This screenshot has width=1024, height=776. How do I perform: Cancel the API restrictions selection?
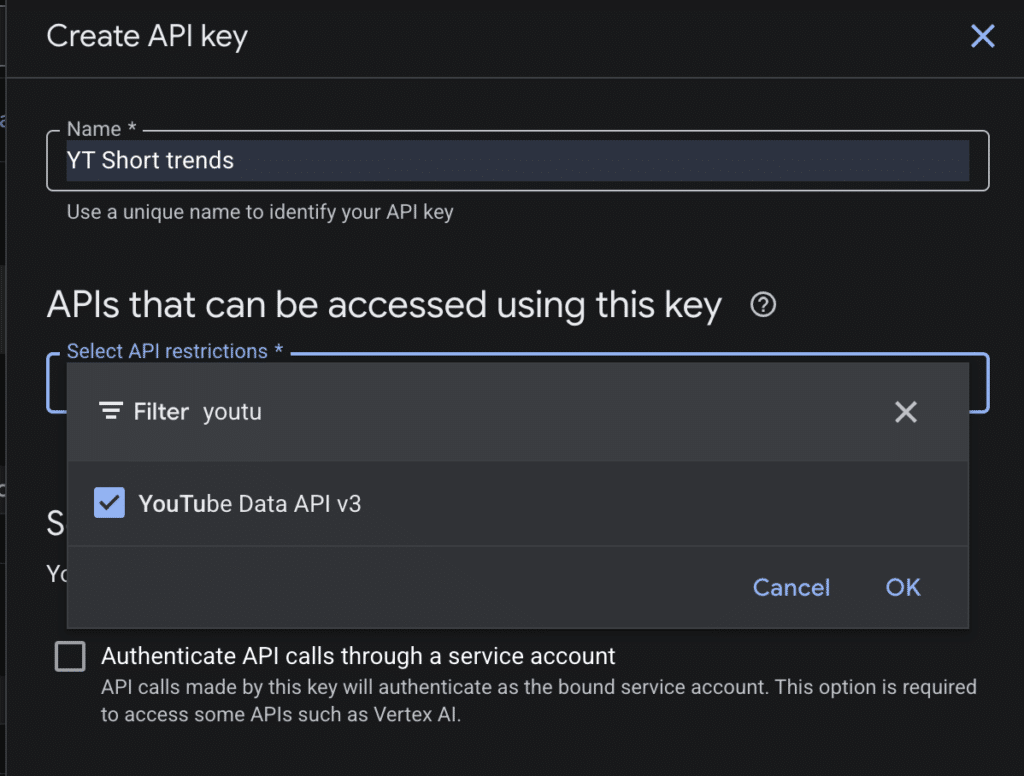791,587
